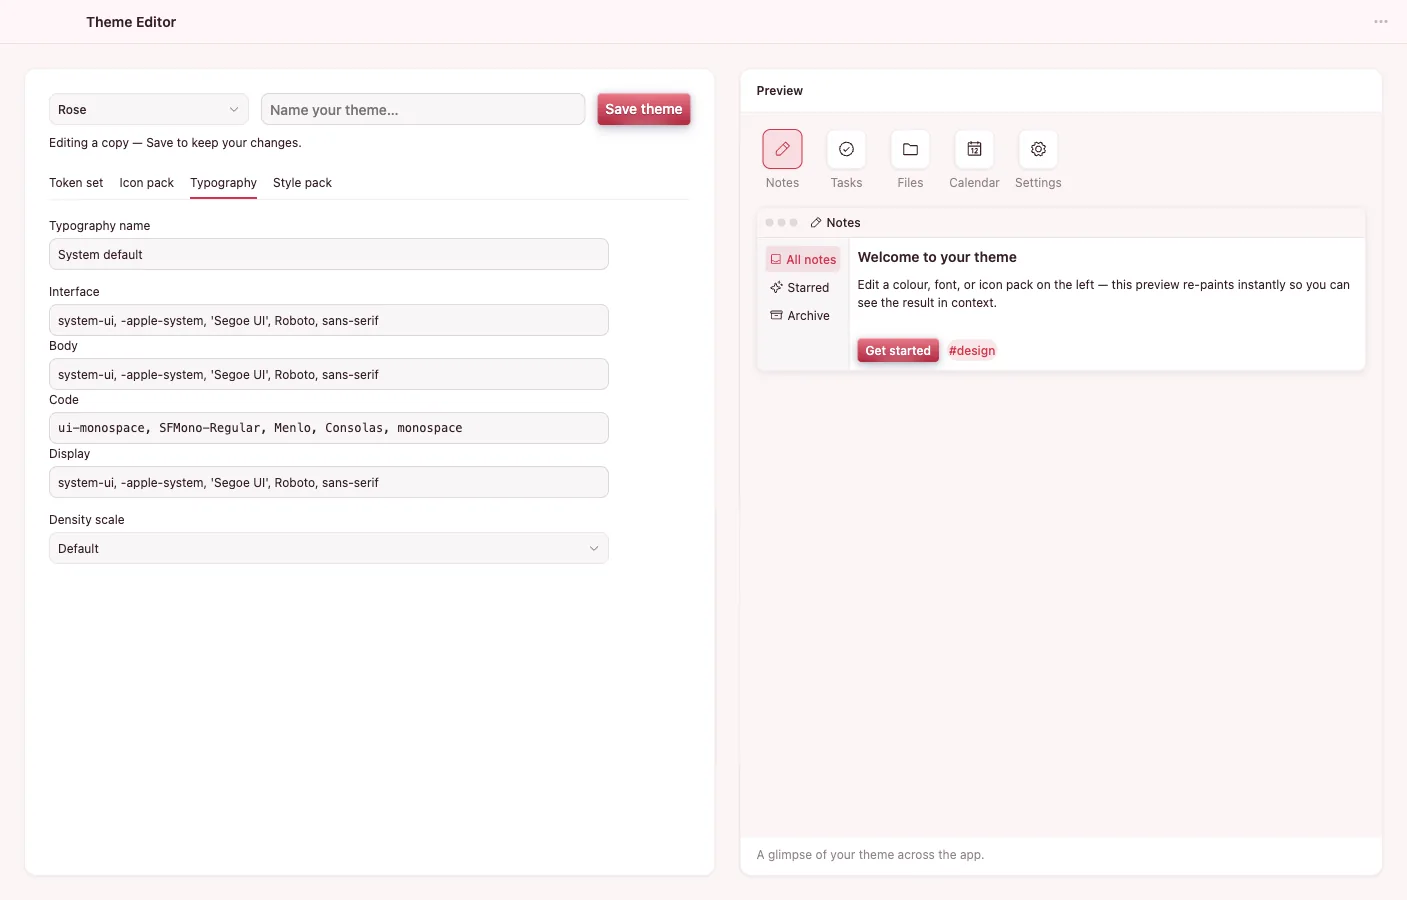The width and height of the screenshot is (1407, 900).
Task: Click the Welcome to your theme heading
Action: pyautogui.click(x=937, y=257)
